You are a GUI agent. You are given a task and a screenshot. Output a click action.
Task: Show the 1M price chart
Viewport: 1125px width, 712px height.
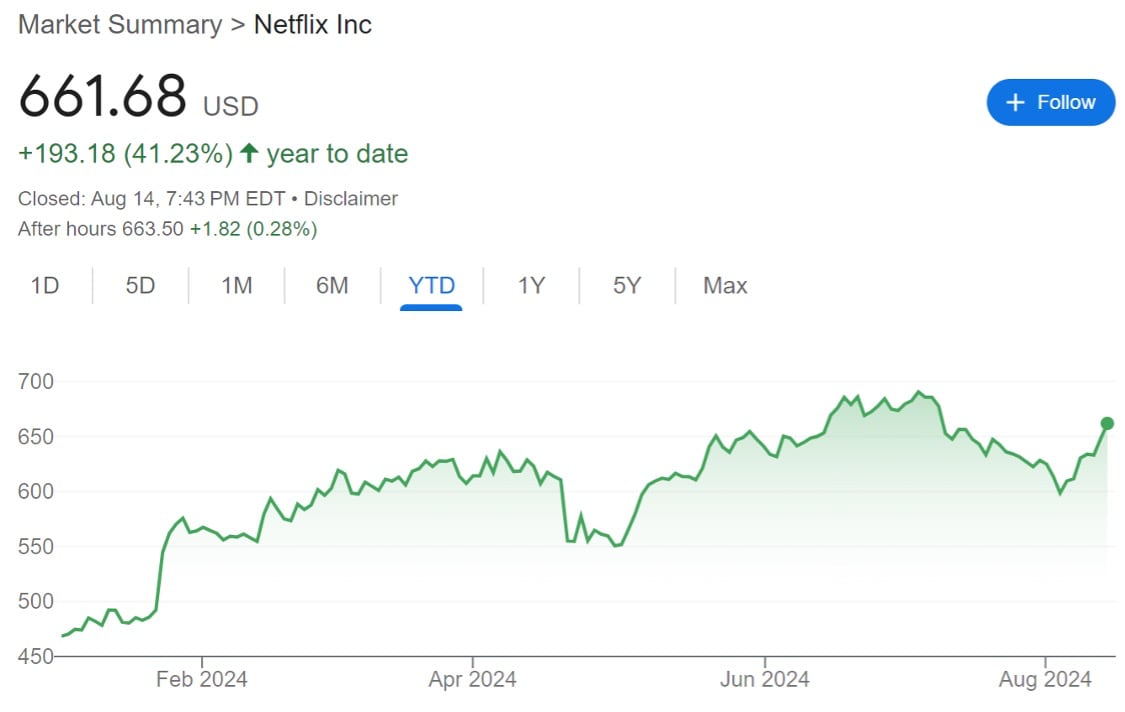click(236, 286)
